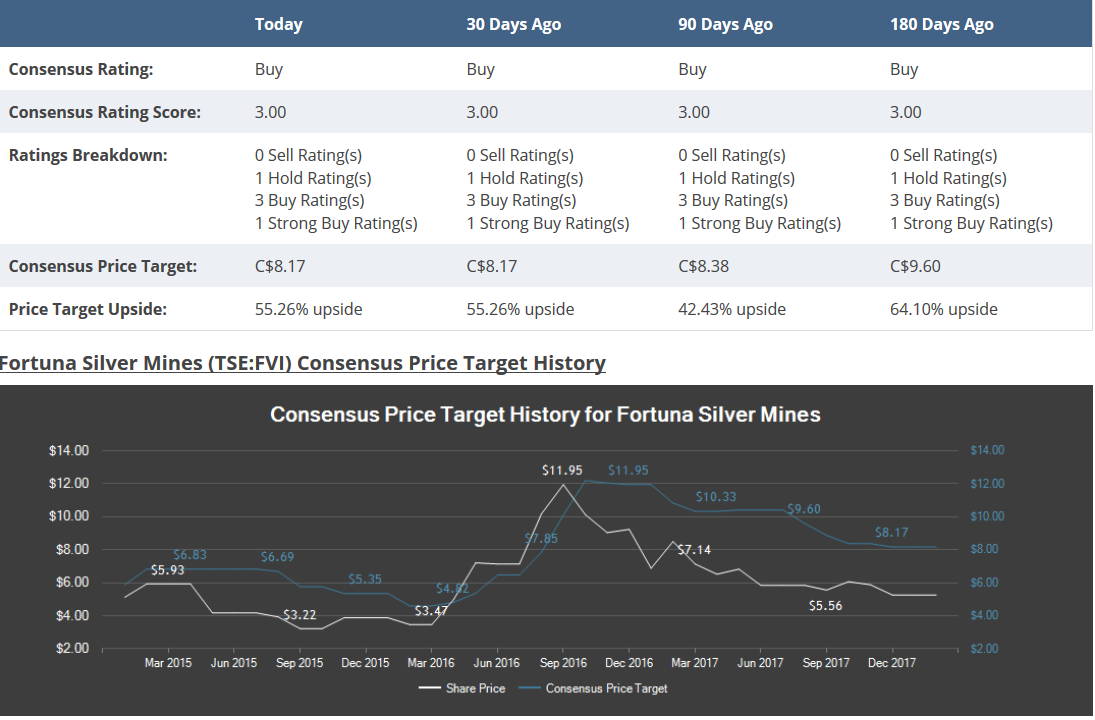Click the $3.22 share price low label
The image size is (1095, 720).
click(300, 614)
